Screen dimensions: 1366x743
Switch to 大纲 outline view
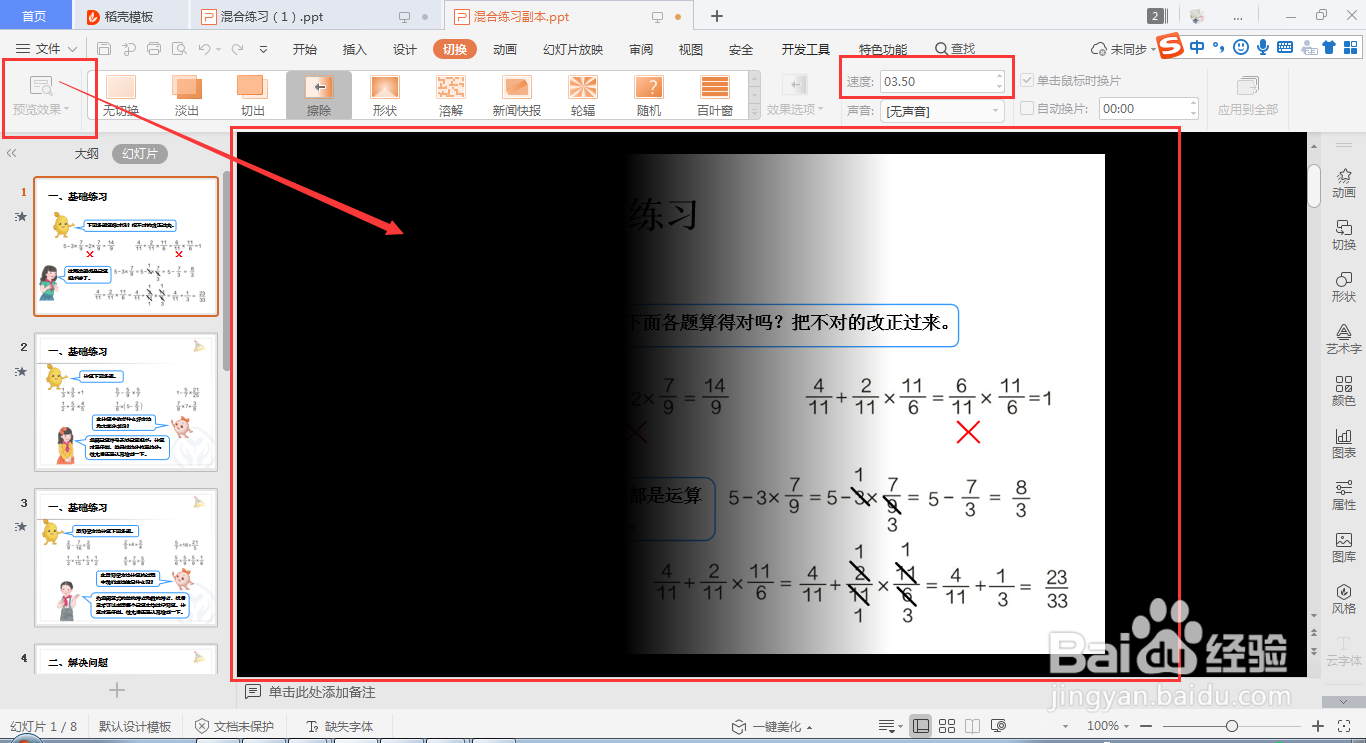[x=87, y=154]
